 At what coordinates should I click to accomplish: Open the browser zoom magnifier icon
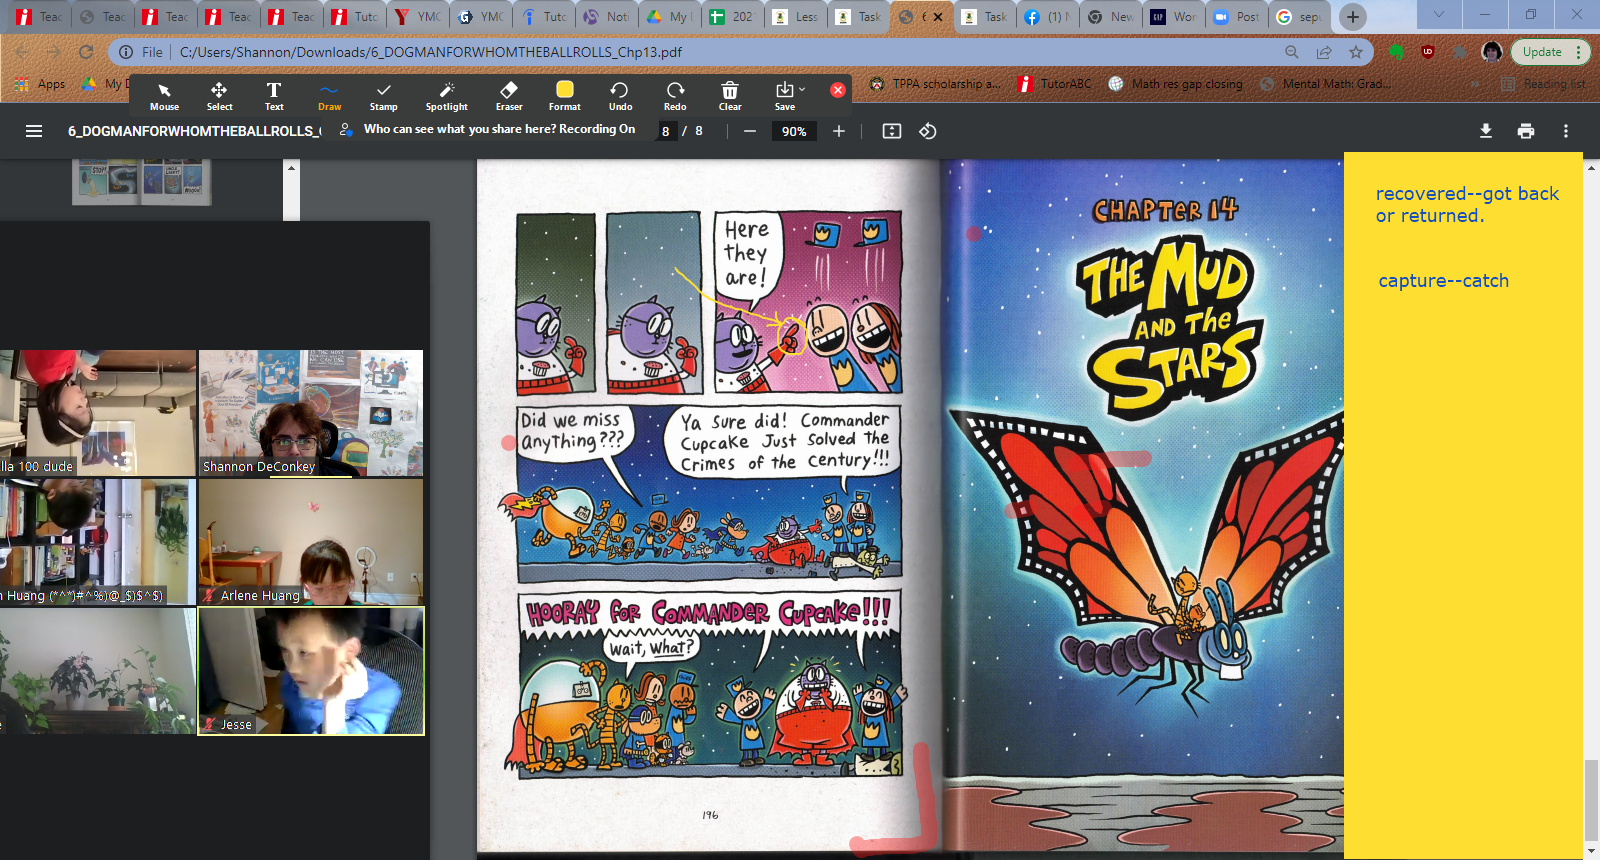tap(1292, 52)
